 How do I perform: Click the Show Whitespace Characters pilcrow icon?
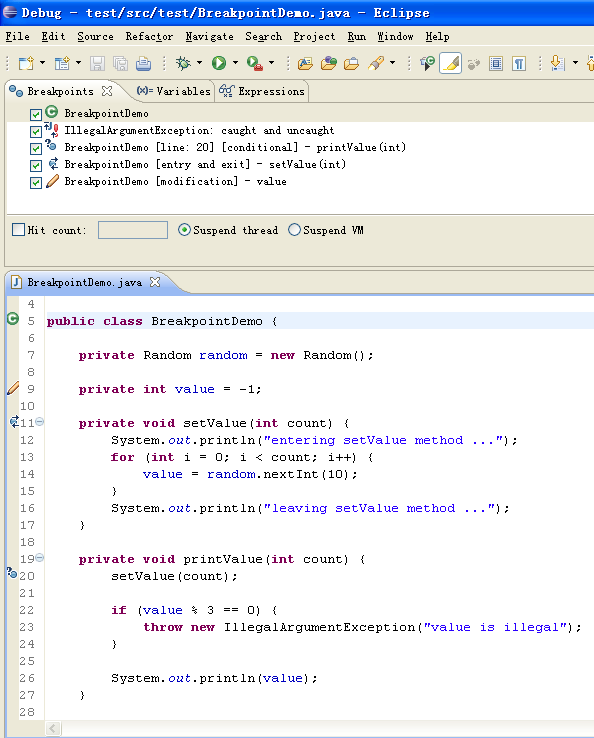pyautogui.click(x=519, y=63)
